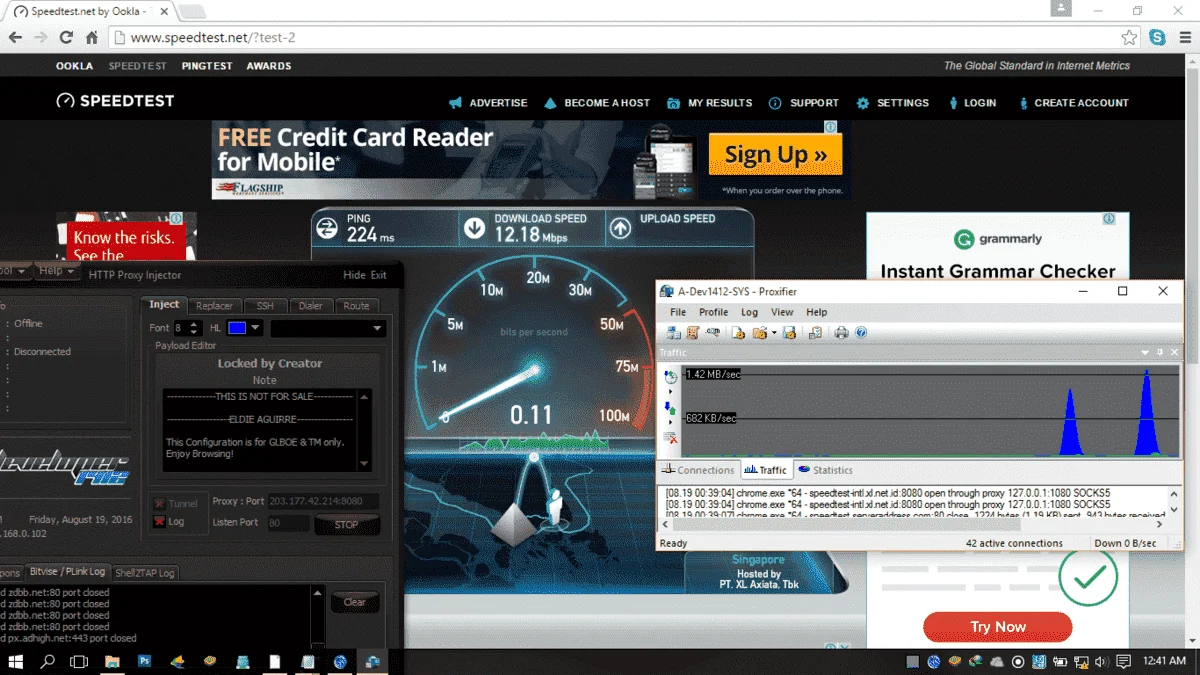Select the Replacer tab in Injector

pyautogui.click(x=214, y=306)
